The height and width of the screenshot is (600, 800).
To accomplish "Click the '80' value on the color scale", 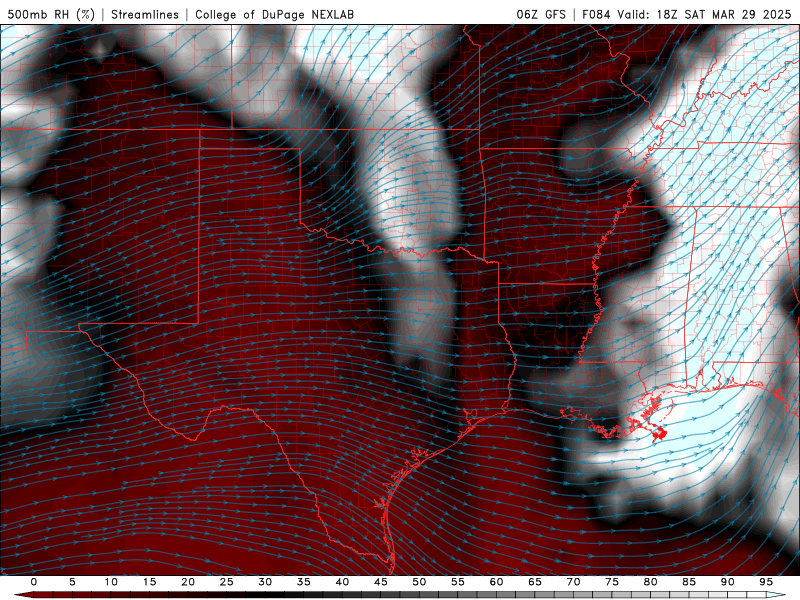I will click(x=651, y=582).
